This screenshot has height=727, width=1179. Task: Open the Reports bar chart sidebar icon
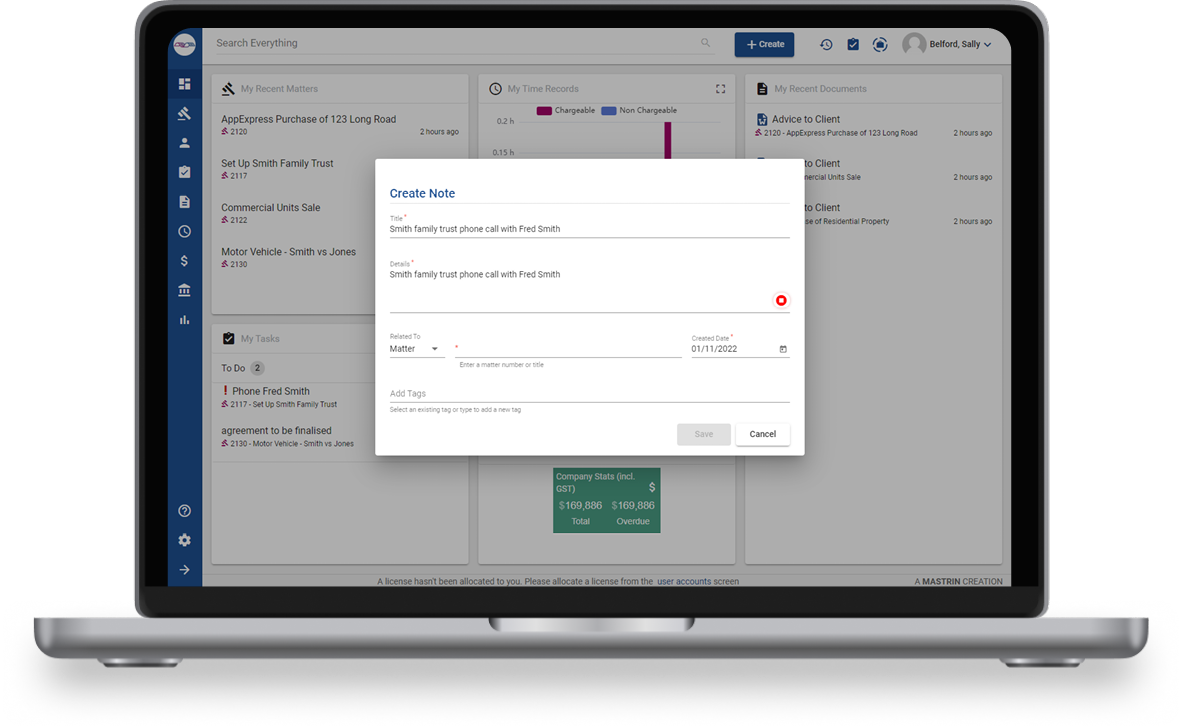(184, 320)
